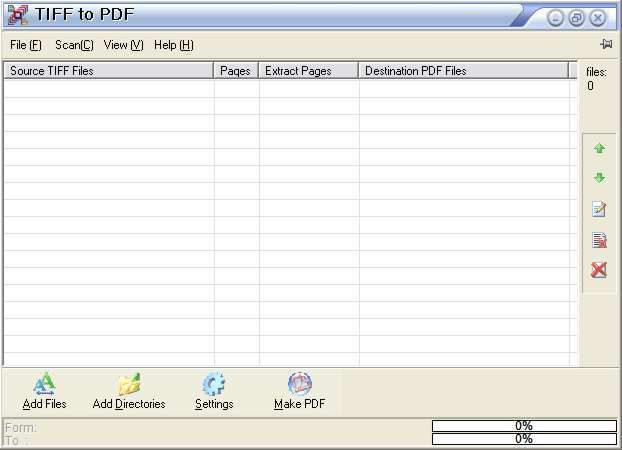Click the Source TIFF Files column header
The height and width of the screenshot is (450, 622).
[109, 71]
